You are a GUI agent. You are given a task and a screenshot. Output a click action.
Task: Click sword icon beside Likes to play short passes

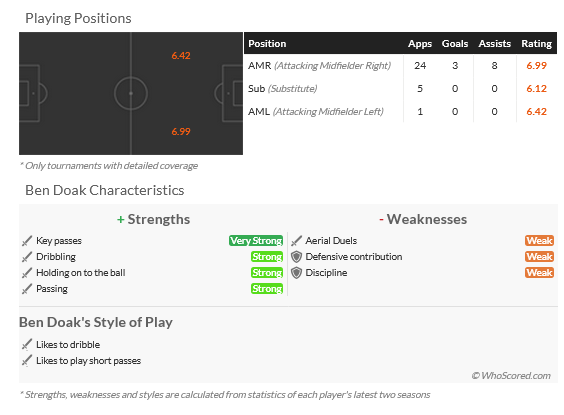tap(27, 361)
